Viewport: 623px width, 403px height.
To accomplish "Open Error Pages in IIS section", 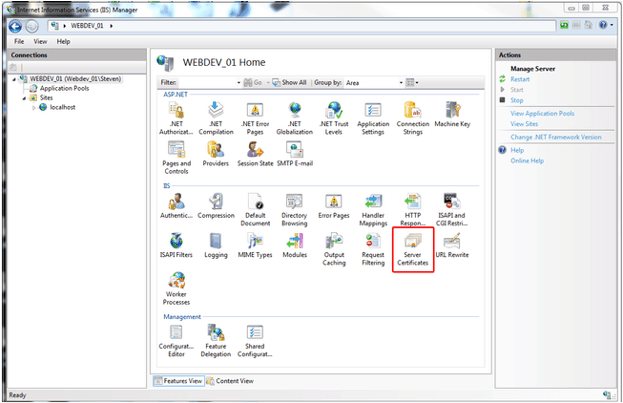I will tap(334, 206).
